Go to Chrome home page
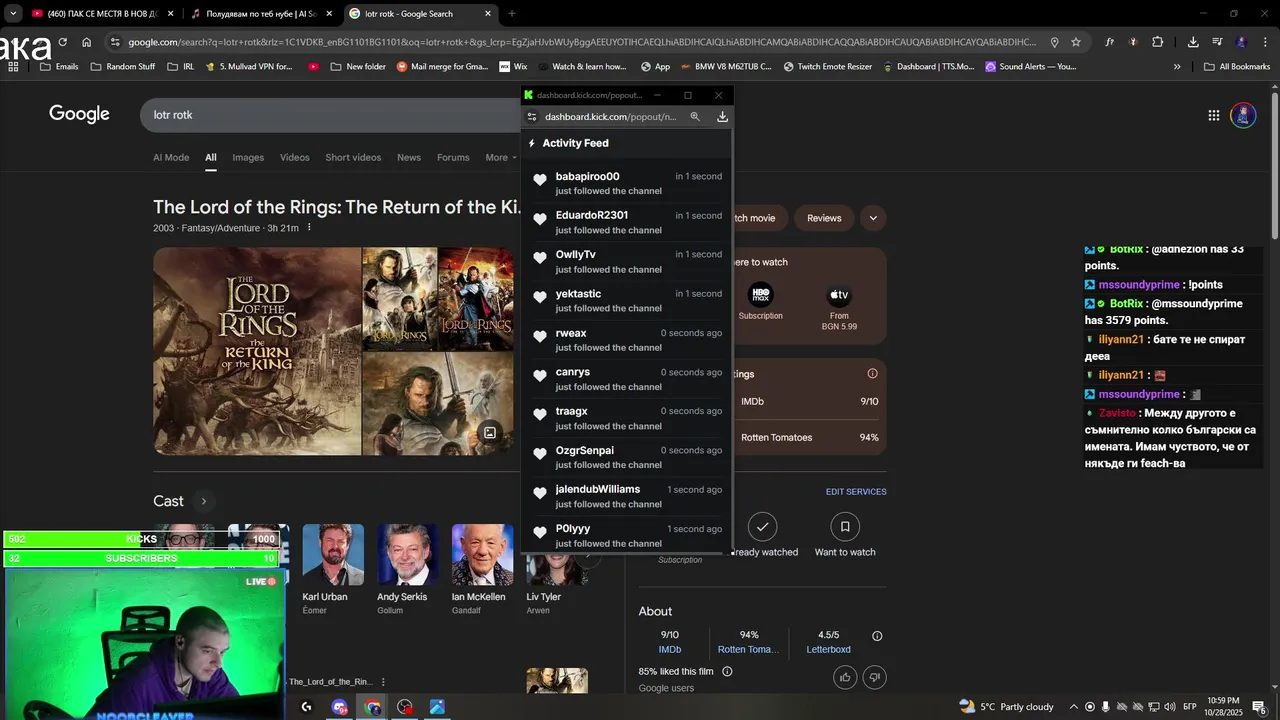Screen dimensions: 1280x720 (86, 42)
